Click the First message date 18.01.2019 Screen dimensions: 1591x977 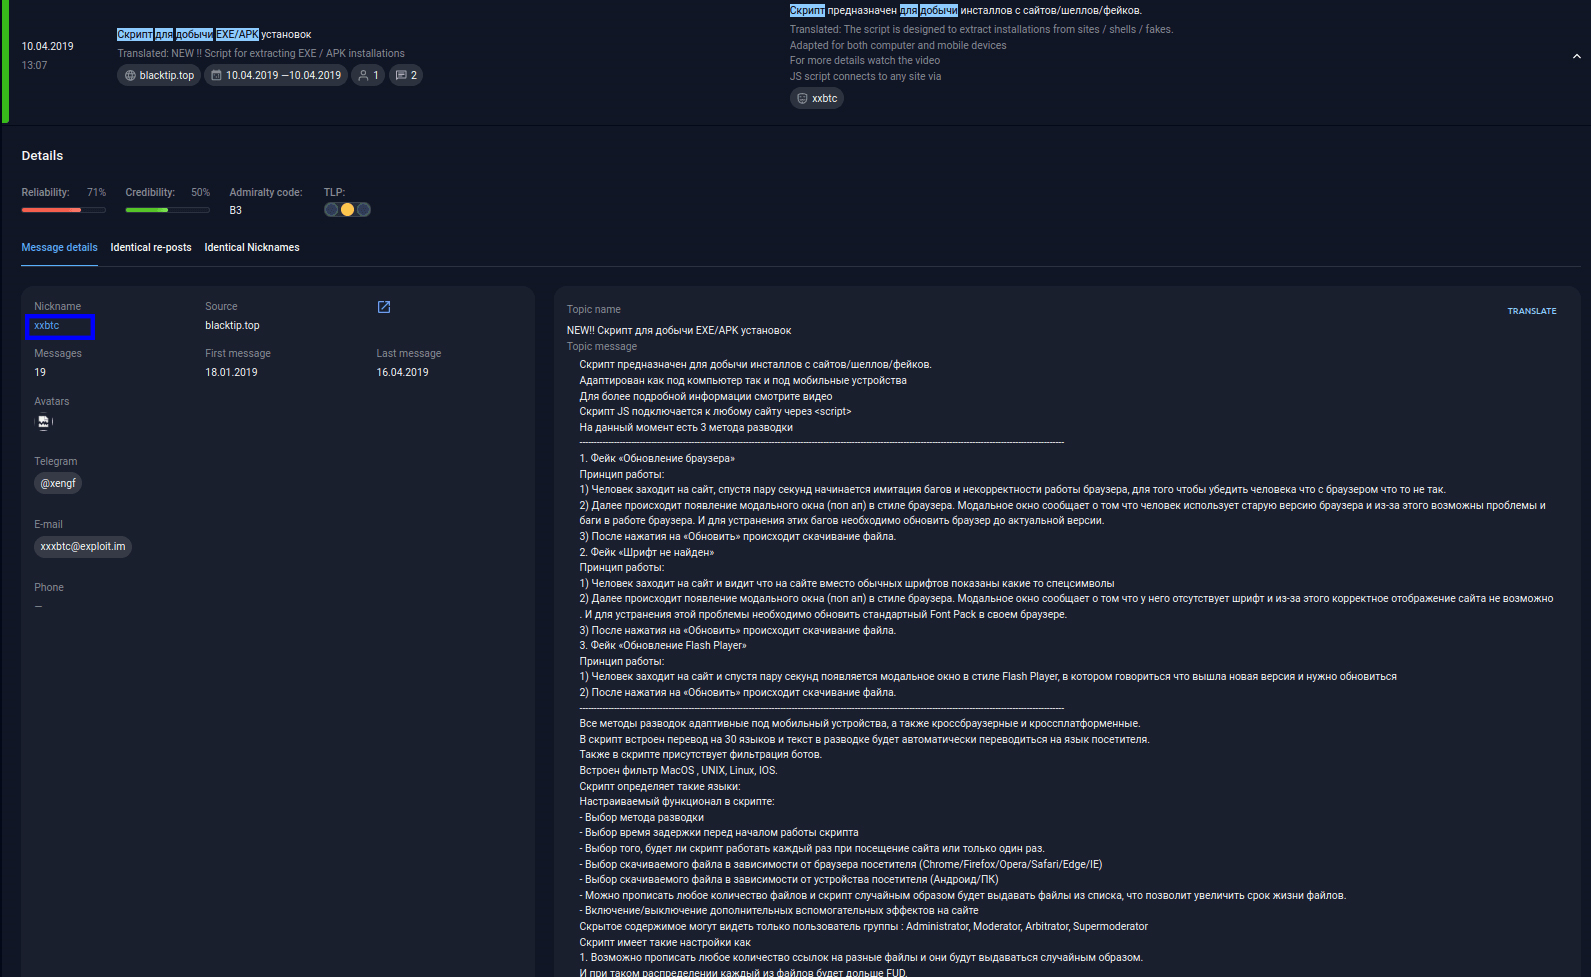coord(231,372)
